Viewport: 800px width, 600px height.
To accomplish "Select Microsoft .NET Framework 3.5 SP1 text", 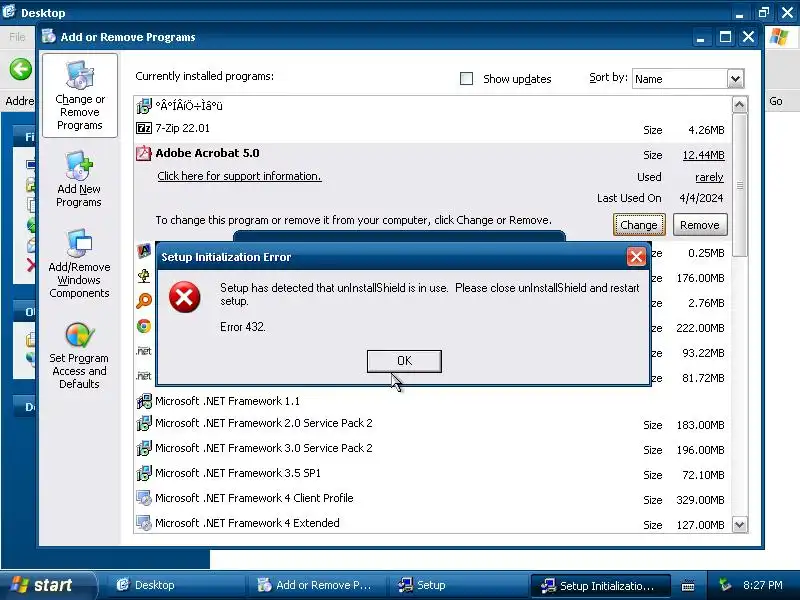I will pyautogui.click(x=238, y=473).
